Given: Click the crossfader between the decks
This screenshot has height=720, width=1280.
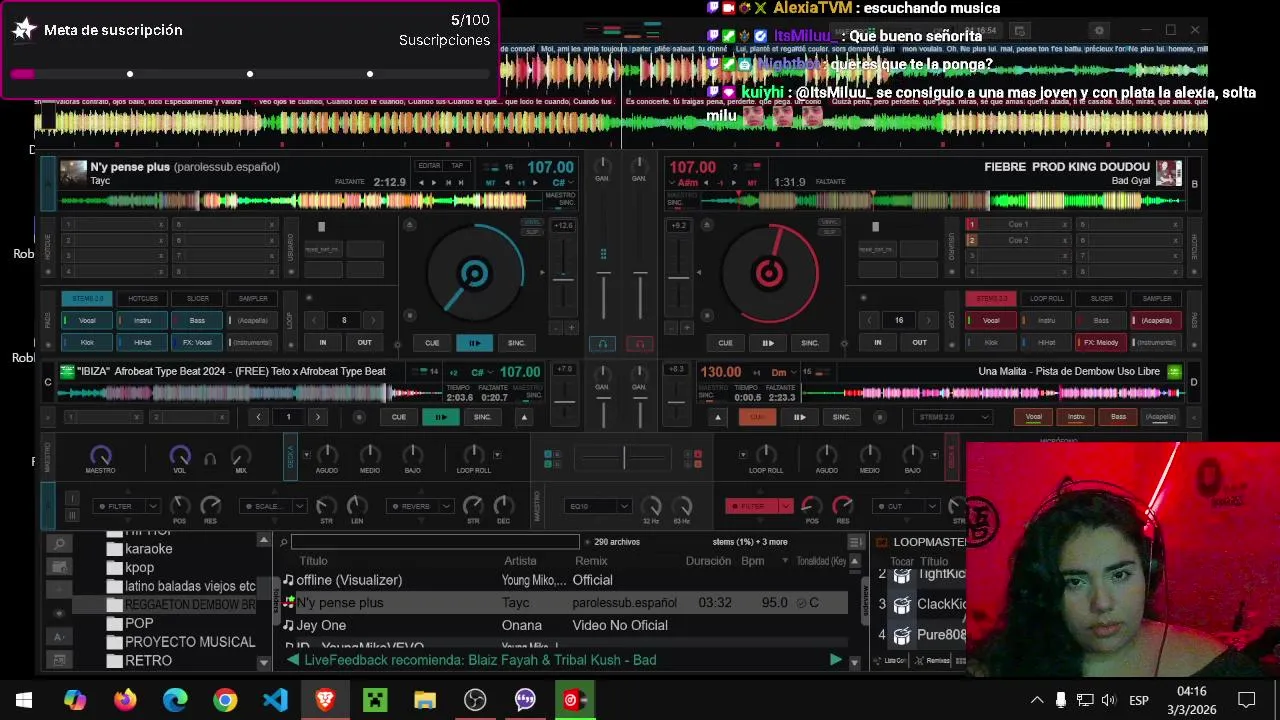Looking at the screenshot, I should click(x=624, y=458).
